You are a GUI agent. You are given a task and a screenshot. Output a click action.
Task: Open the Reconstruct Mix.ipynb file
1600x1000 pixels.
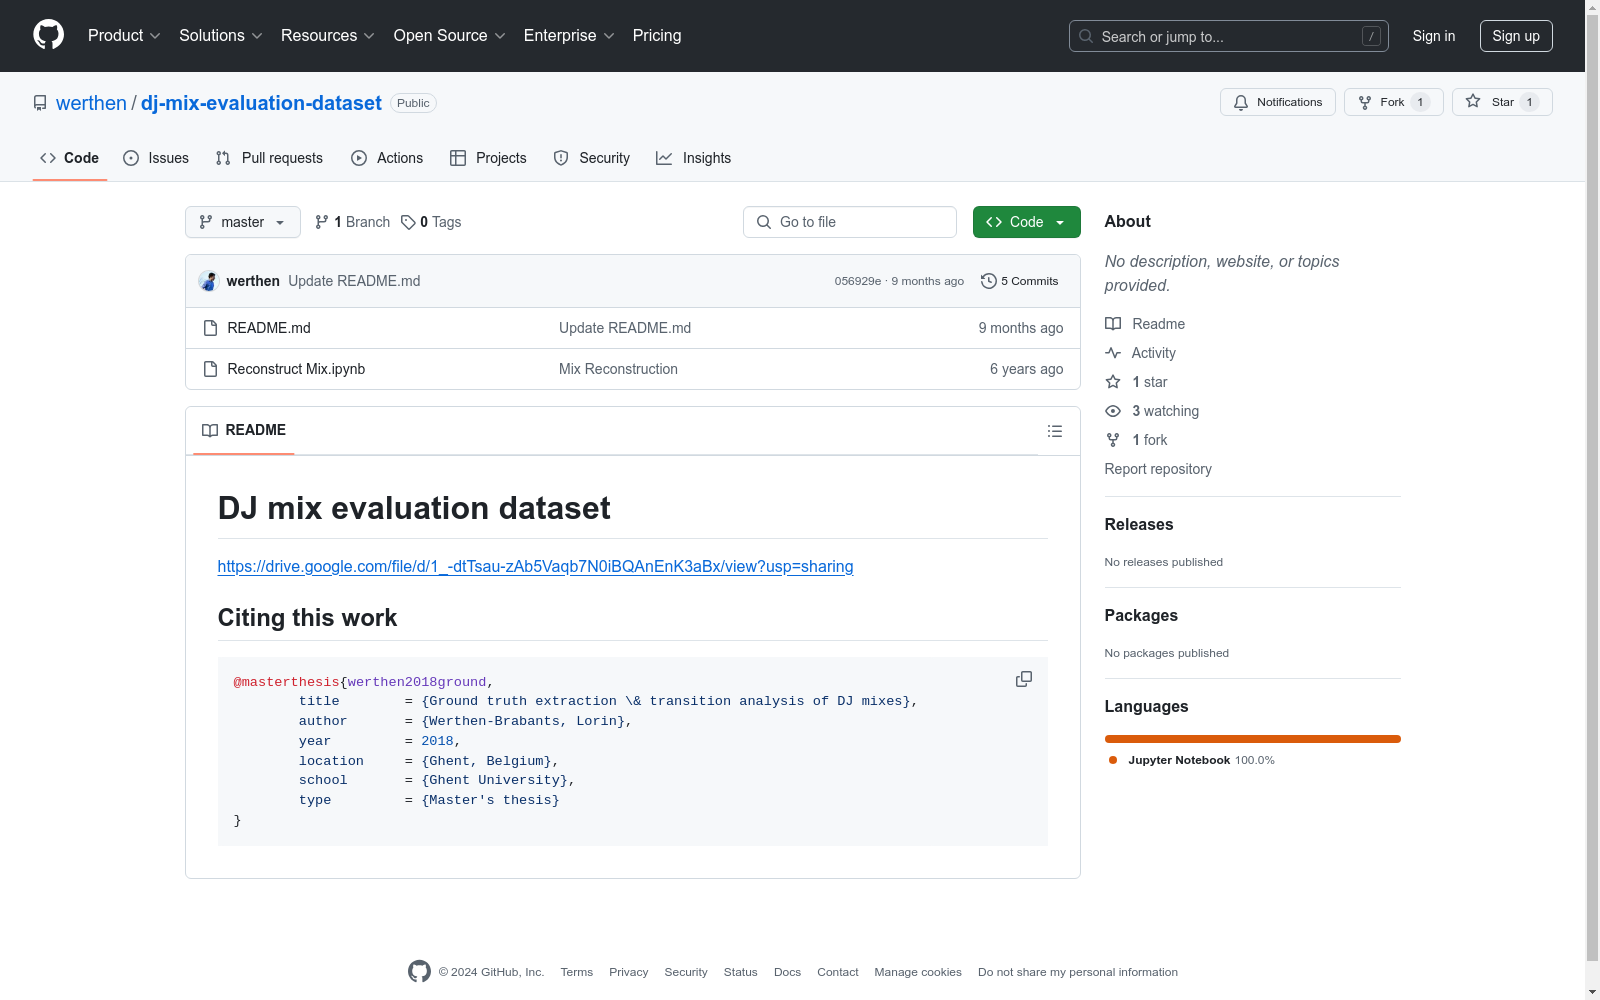coord(296,369)
